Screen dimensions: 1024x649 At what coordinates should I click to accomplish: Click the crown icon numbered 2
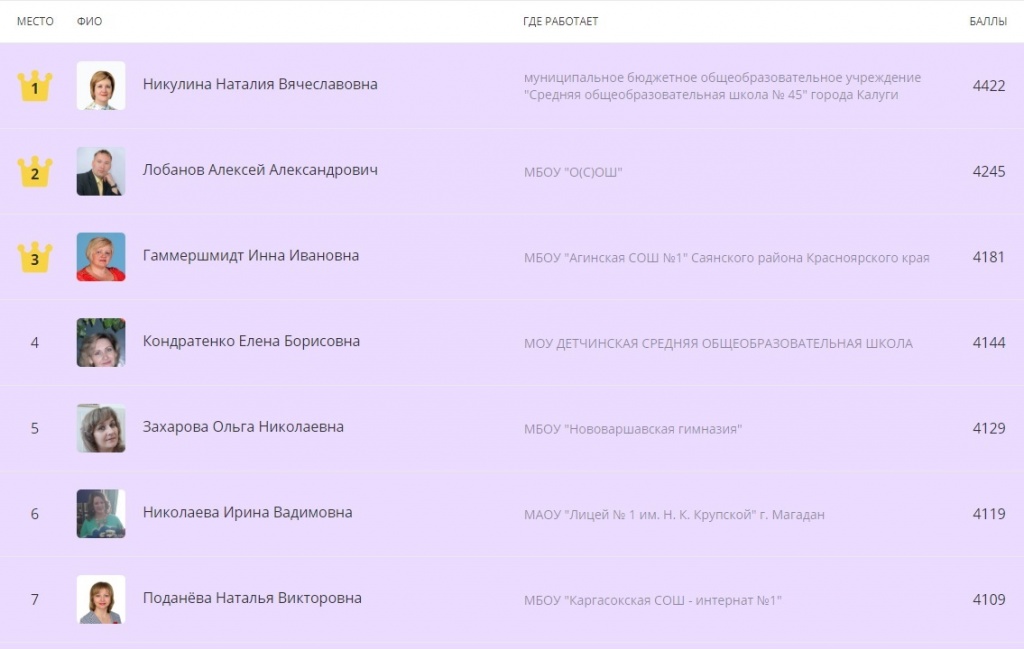[35, 172]
